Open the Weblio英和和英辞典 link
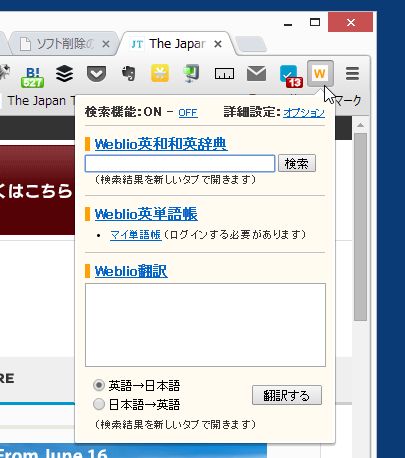Screen dimensions: 405x458 (x=161, y=144)
